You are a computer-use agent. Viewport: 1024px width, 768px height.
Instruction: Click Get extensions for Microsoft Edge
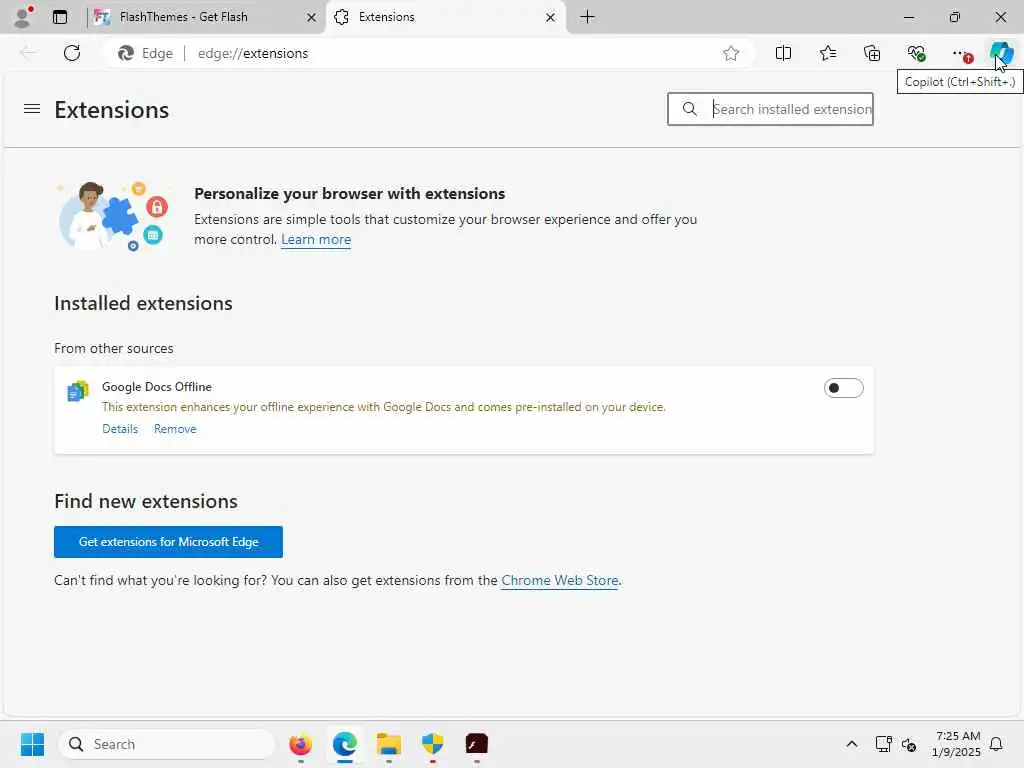point(168,542)
